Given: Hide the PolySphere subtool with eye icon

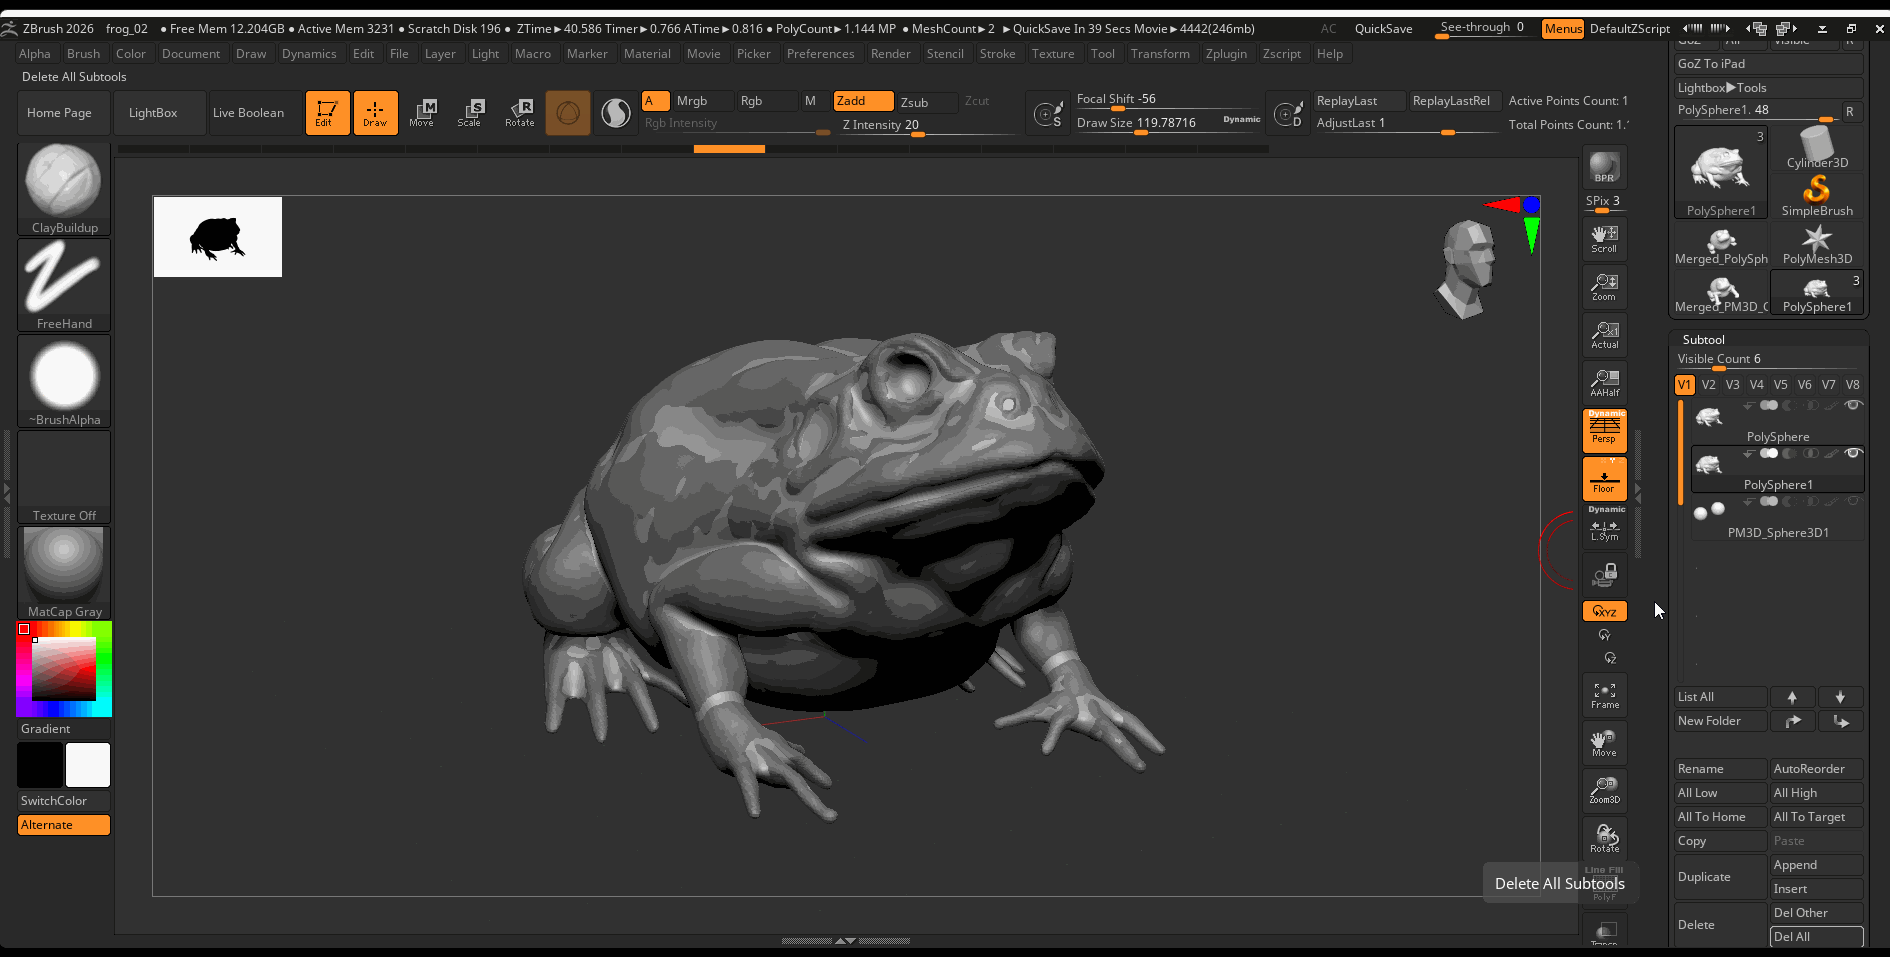Looking at the screenshot, I should pos(1853,405).
